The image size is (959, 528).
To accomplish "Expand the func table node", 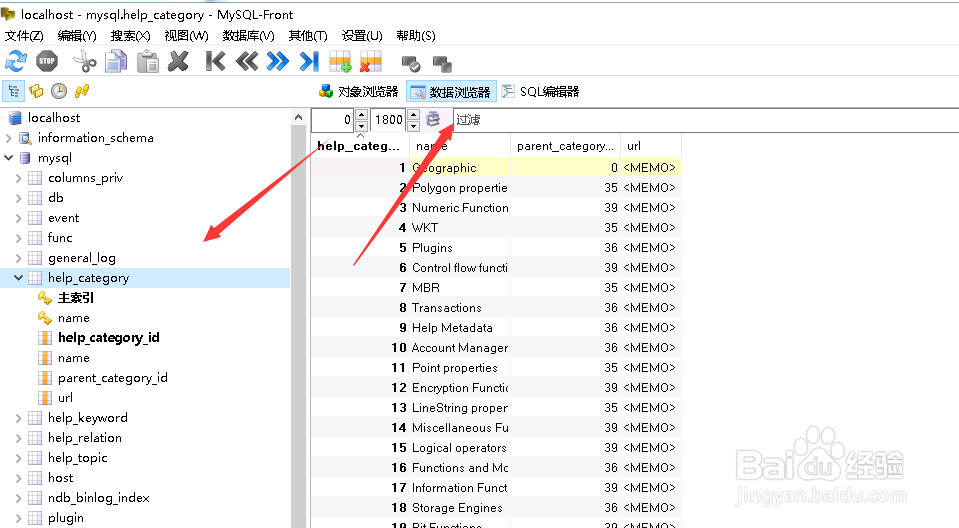I will [x=18, y=238].
